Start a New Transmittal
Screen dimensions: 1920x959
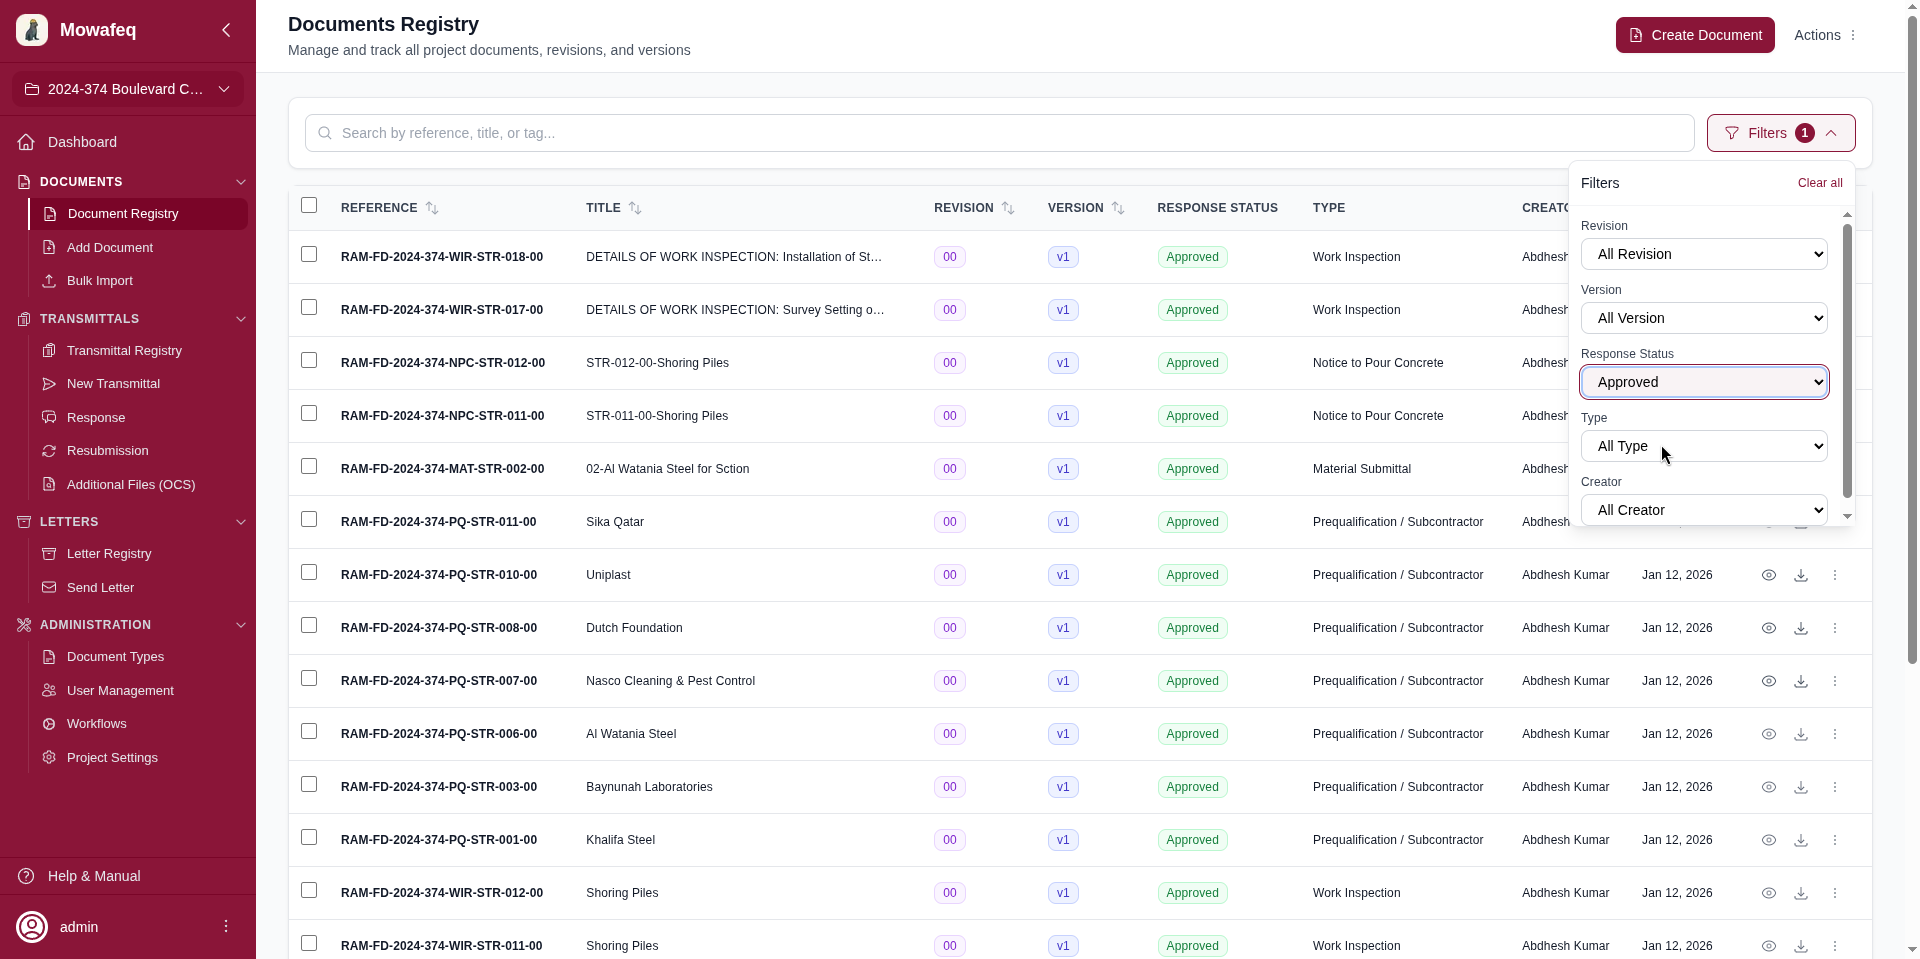113,384
